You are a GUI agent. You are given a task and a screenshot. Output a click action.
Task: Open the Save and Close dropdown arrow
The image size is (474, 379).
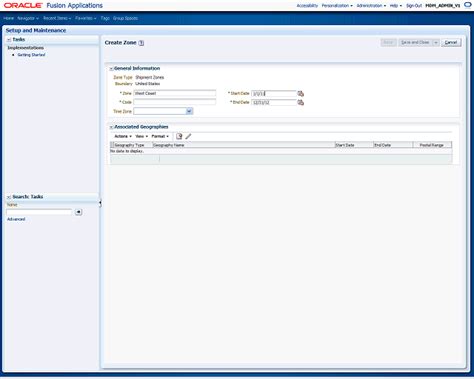[x=436, y=43]
